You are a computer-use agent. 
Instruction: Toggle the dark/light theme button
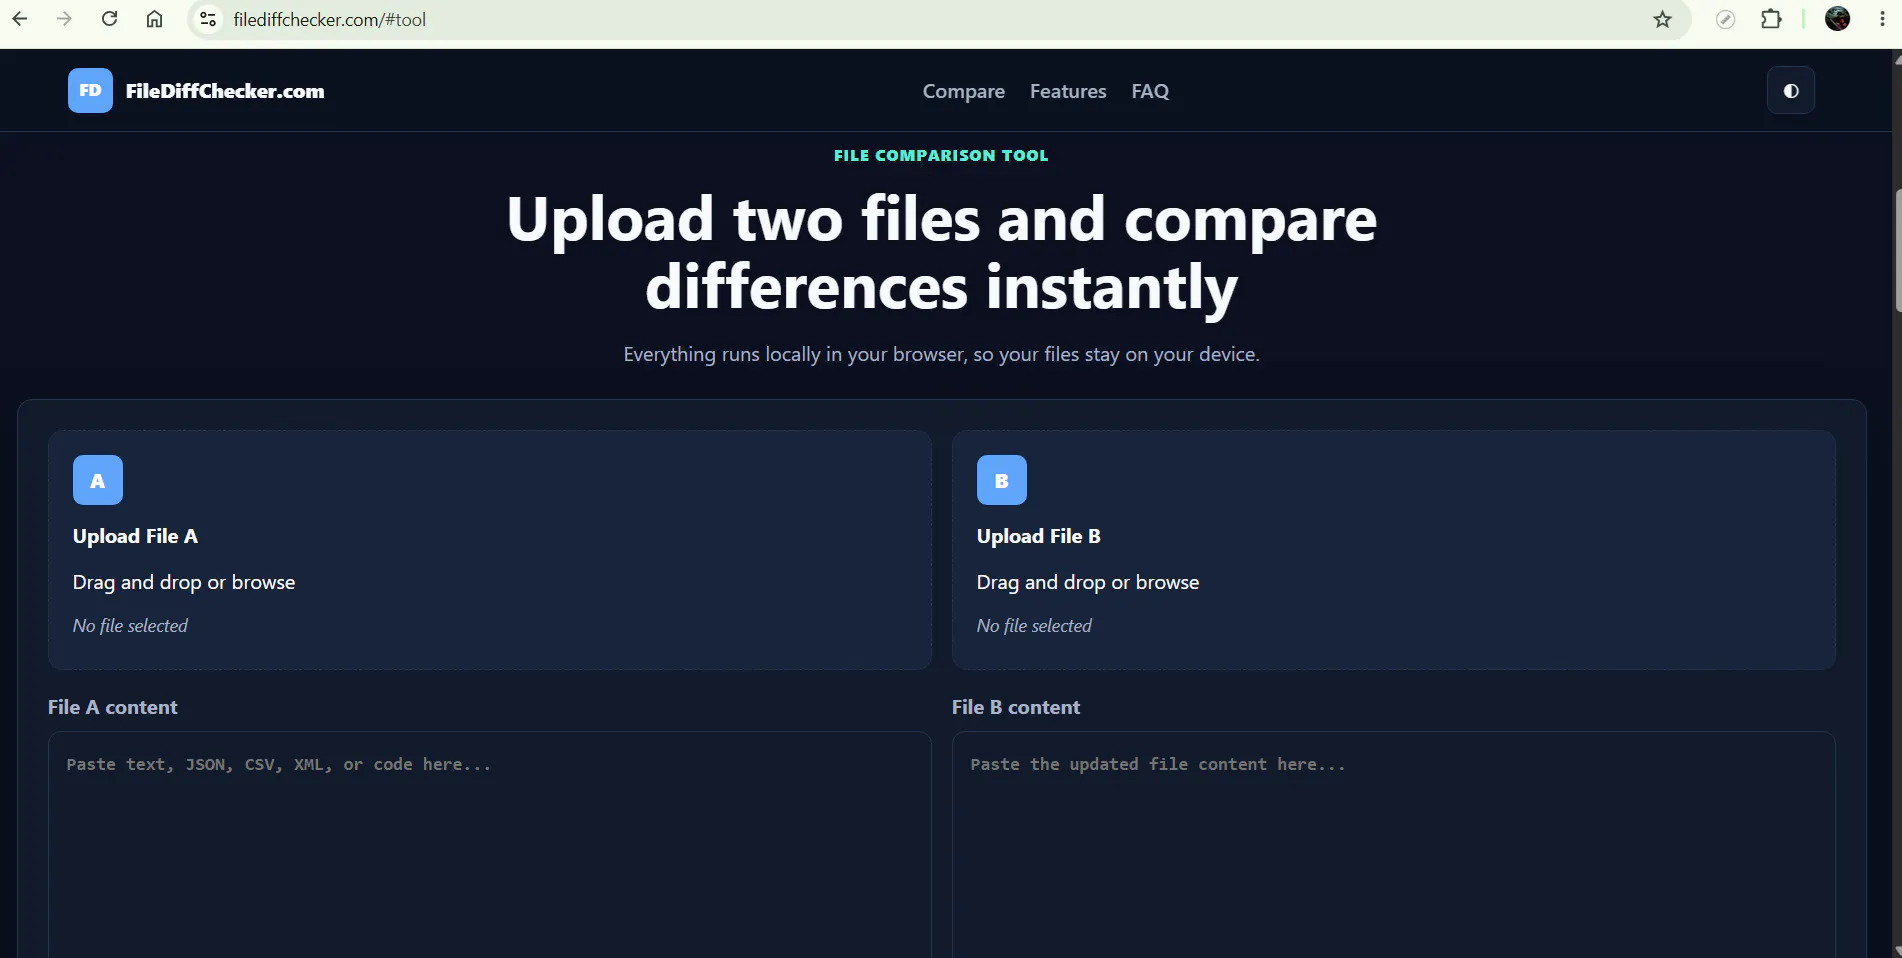[x=1791, y=91]
